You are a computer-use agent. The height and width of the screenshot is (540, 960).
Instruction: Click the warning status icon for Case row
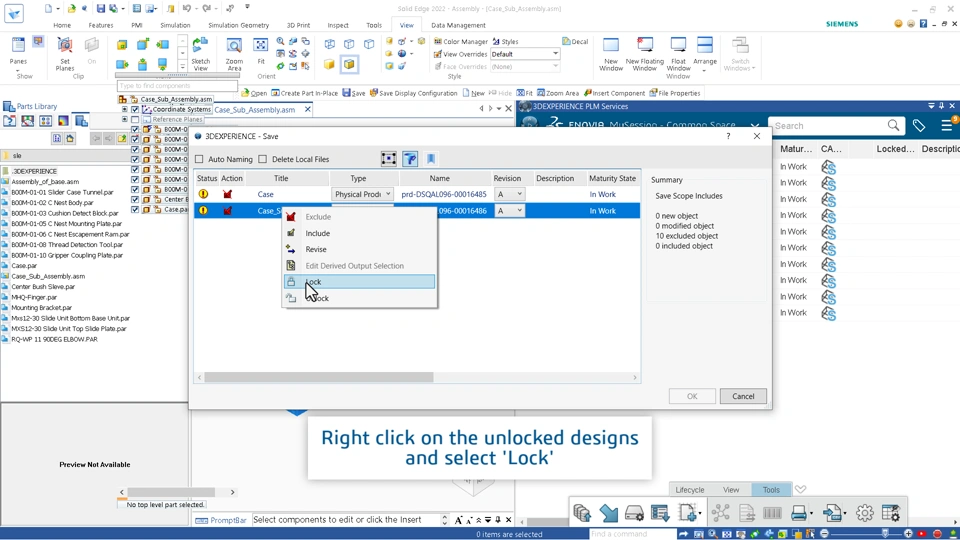point(203,194)
